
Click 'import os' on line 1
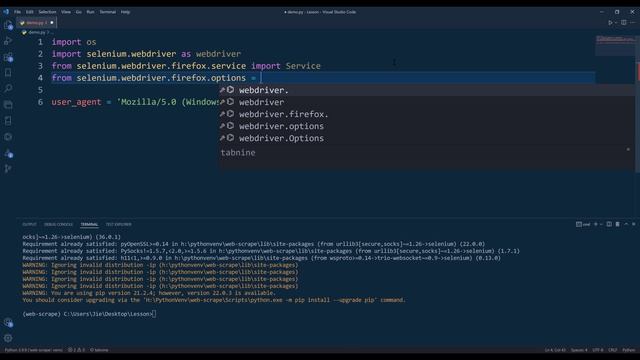coord(74,42)
